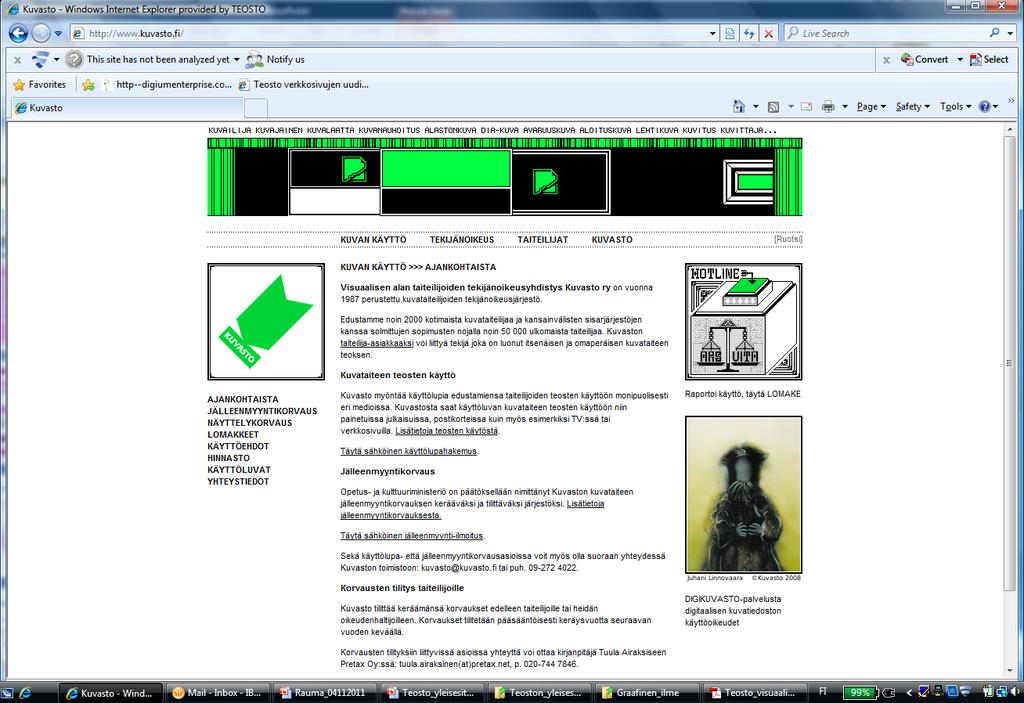Open the Page menu
Image resolution: width=1024 pixels, height=703 pixels.
point(871,106)
